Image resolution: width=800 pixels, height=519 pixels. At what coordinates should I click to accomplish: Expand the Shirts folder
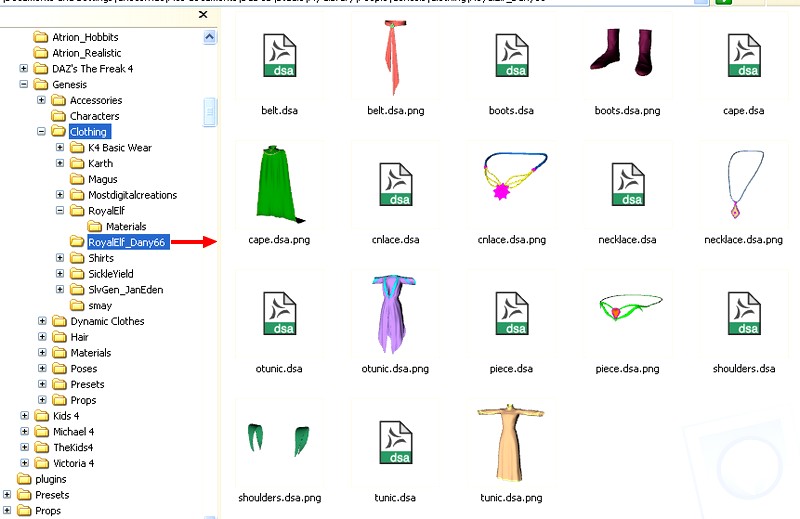60,257
